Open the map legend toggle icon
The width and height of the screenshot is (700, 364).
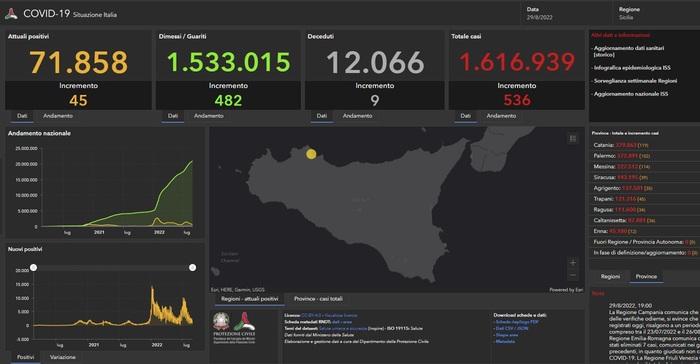tap(573, 138)
